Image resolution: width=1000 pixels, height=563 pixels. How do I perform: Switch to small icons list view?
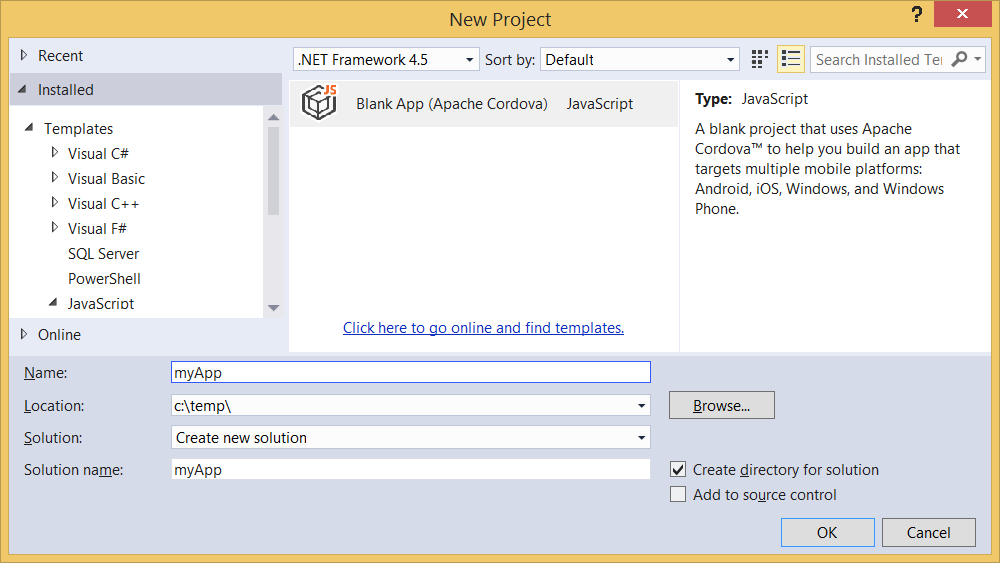pyautogui.click(x=791, y=59)
